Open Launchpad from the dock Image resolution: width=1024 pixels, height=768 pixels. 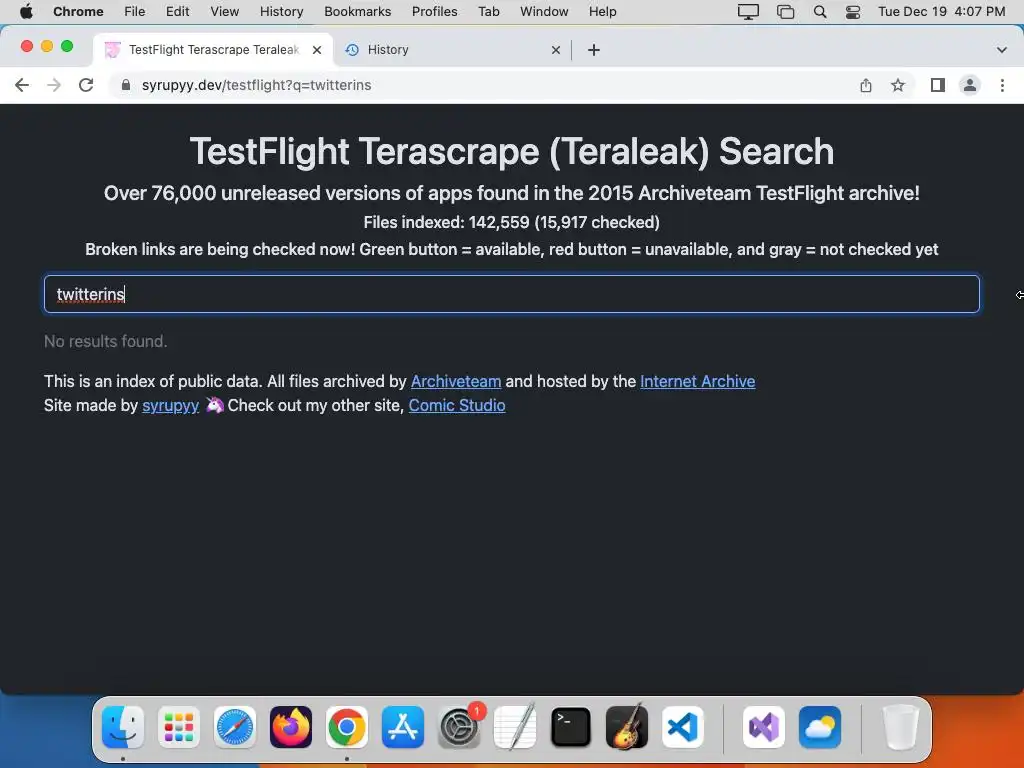(179, 727)
